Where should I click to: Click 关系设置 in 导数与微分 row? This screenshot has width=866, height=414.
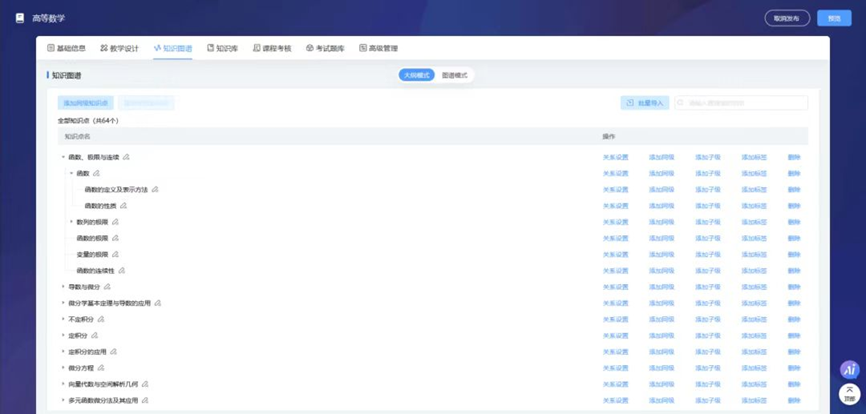point(615,287)
